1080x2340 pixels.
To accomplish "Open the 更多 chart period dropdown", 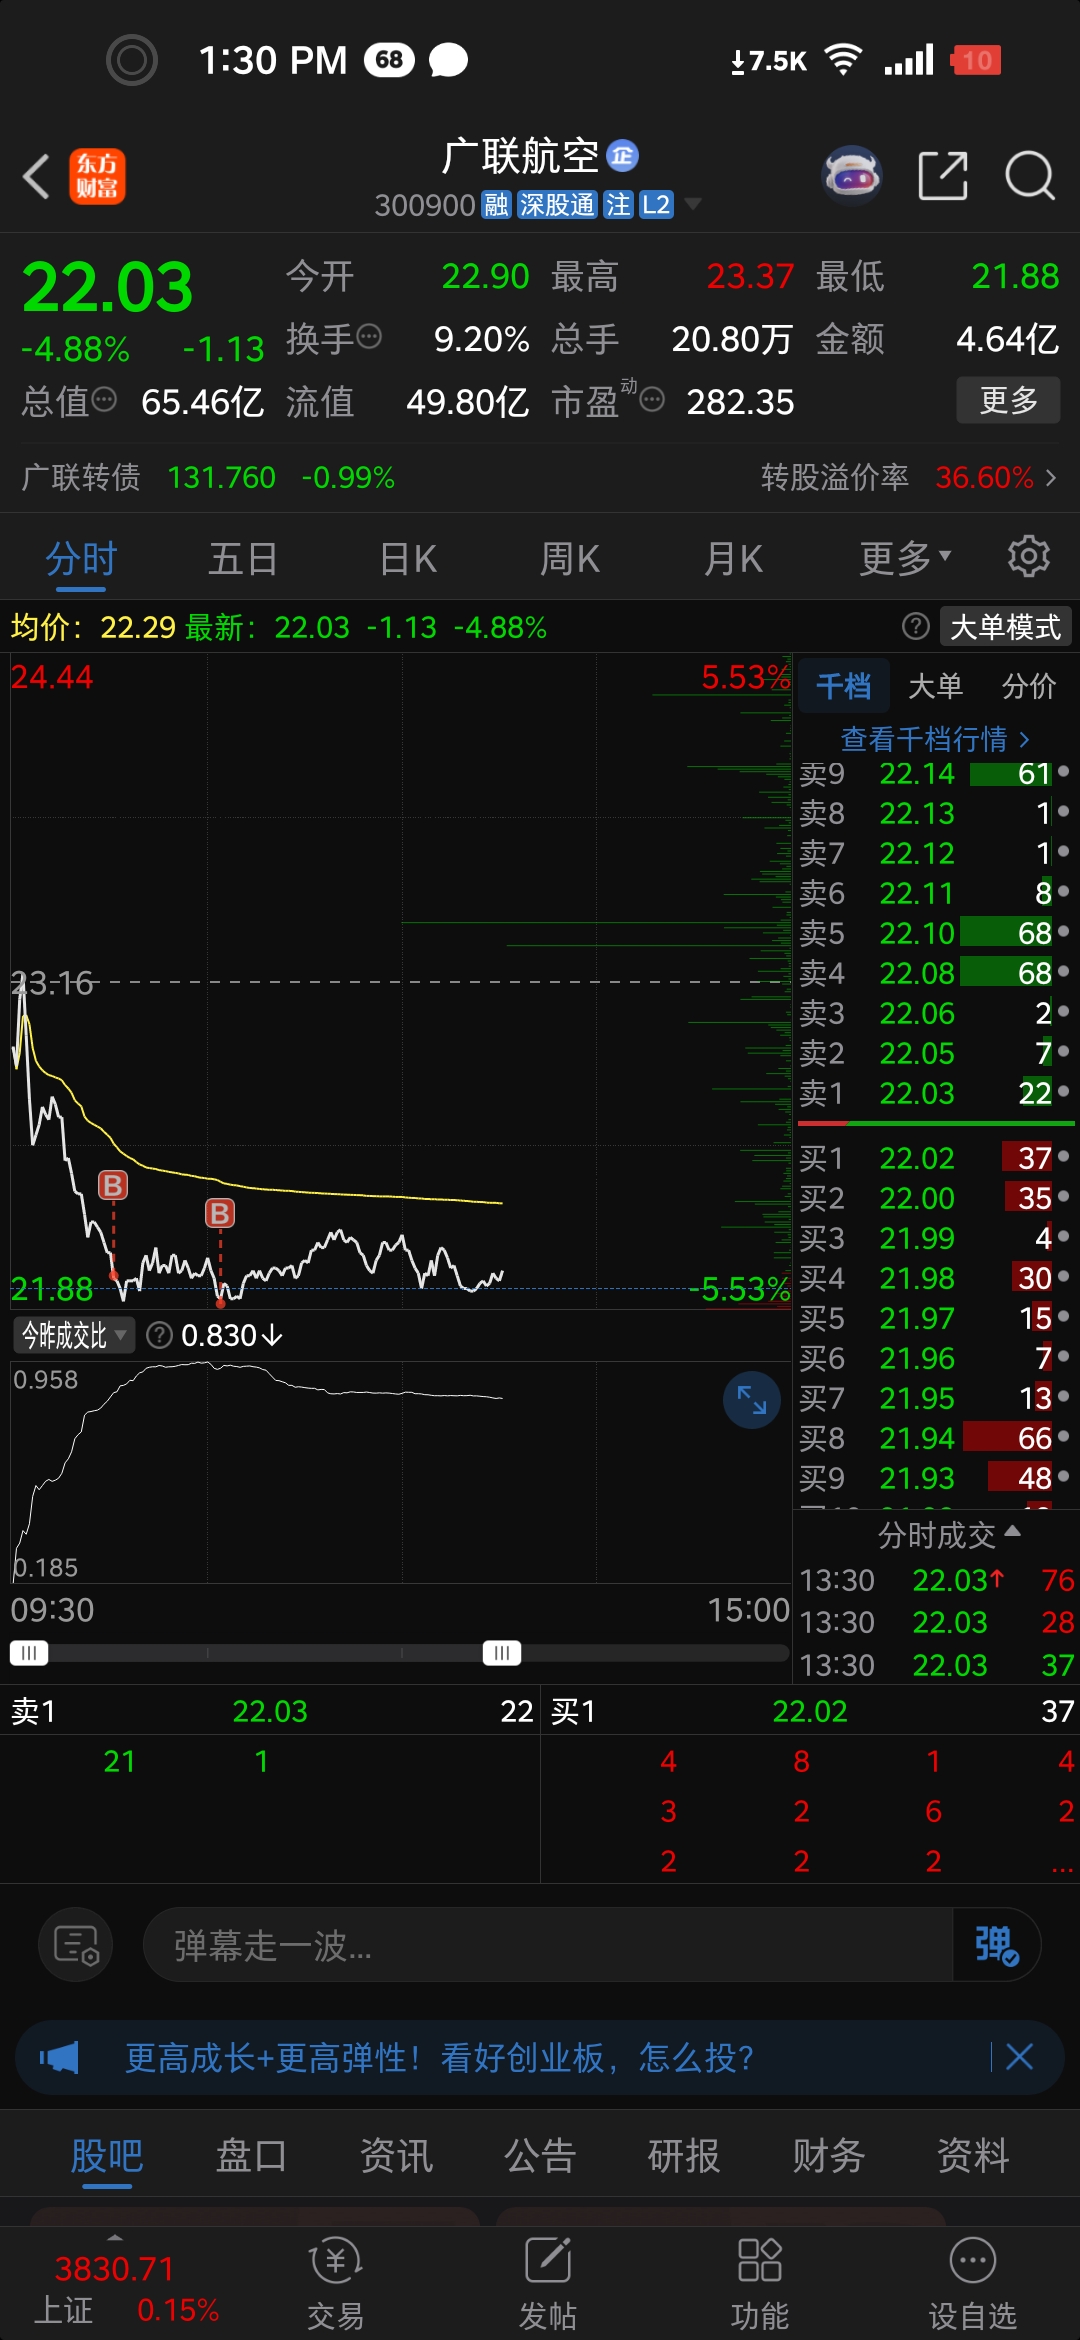I will click(905, 558).
